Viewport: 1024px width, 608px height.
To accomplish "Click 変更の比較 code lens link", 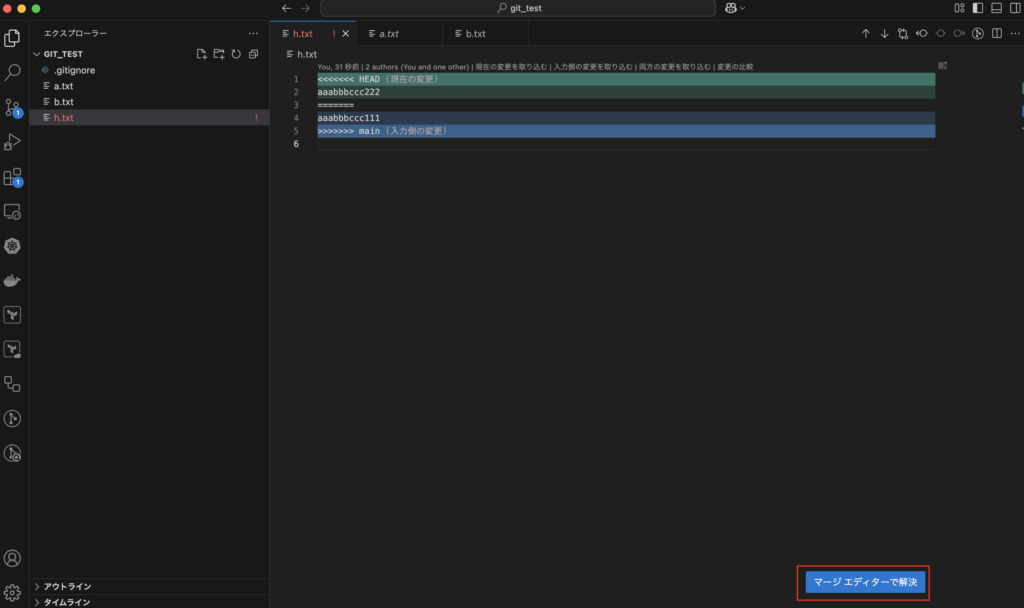I will pos(735,67).
